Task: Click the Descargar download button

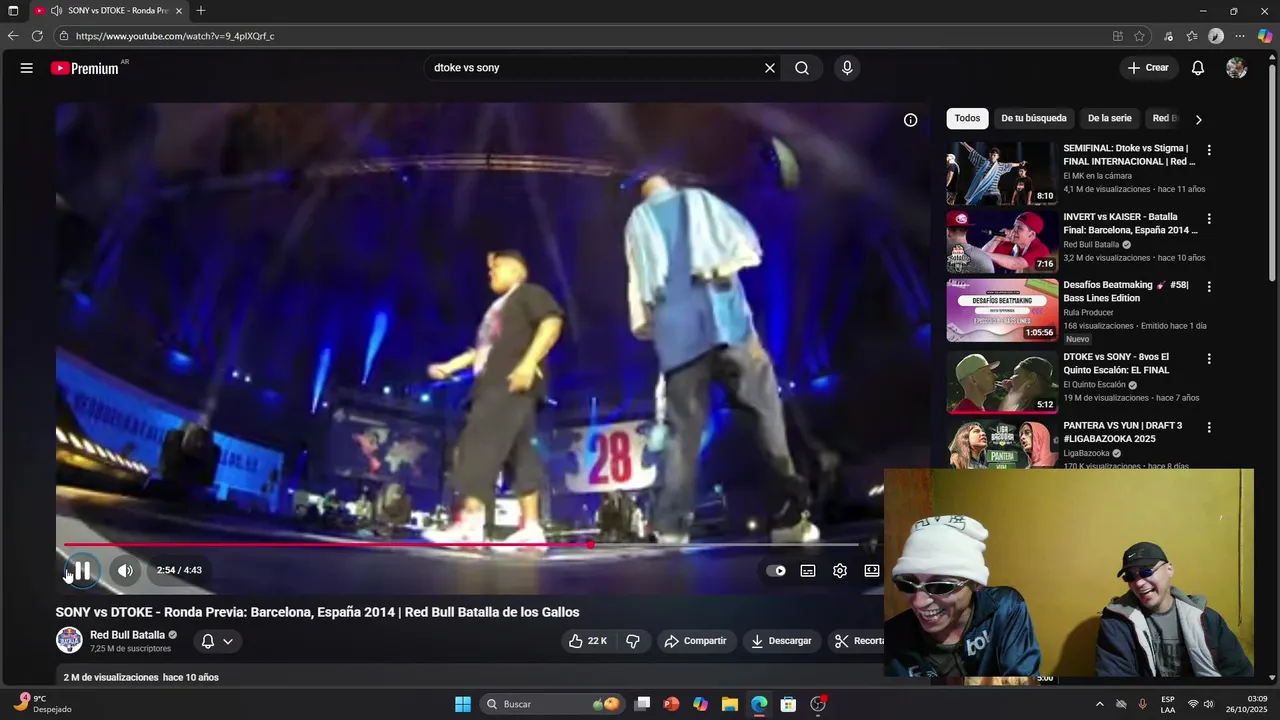Action: click(782, 641)
